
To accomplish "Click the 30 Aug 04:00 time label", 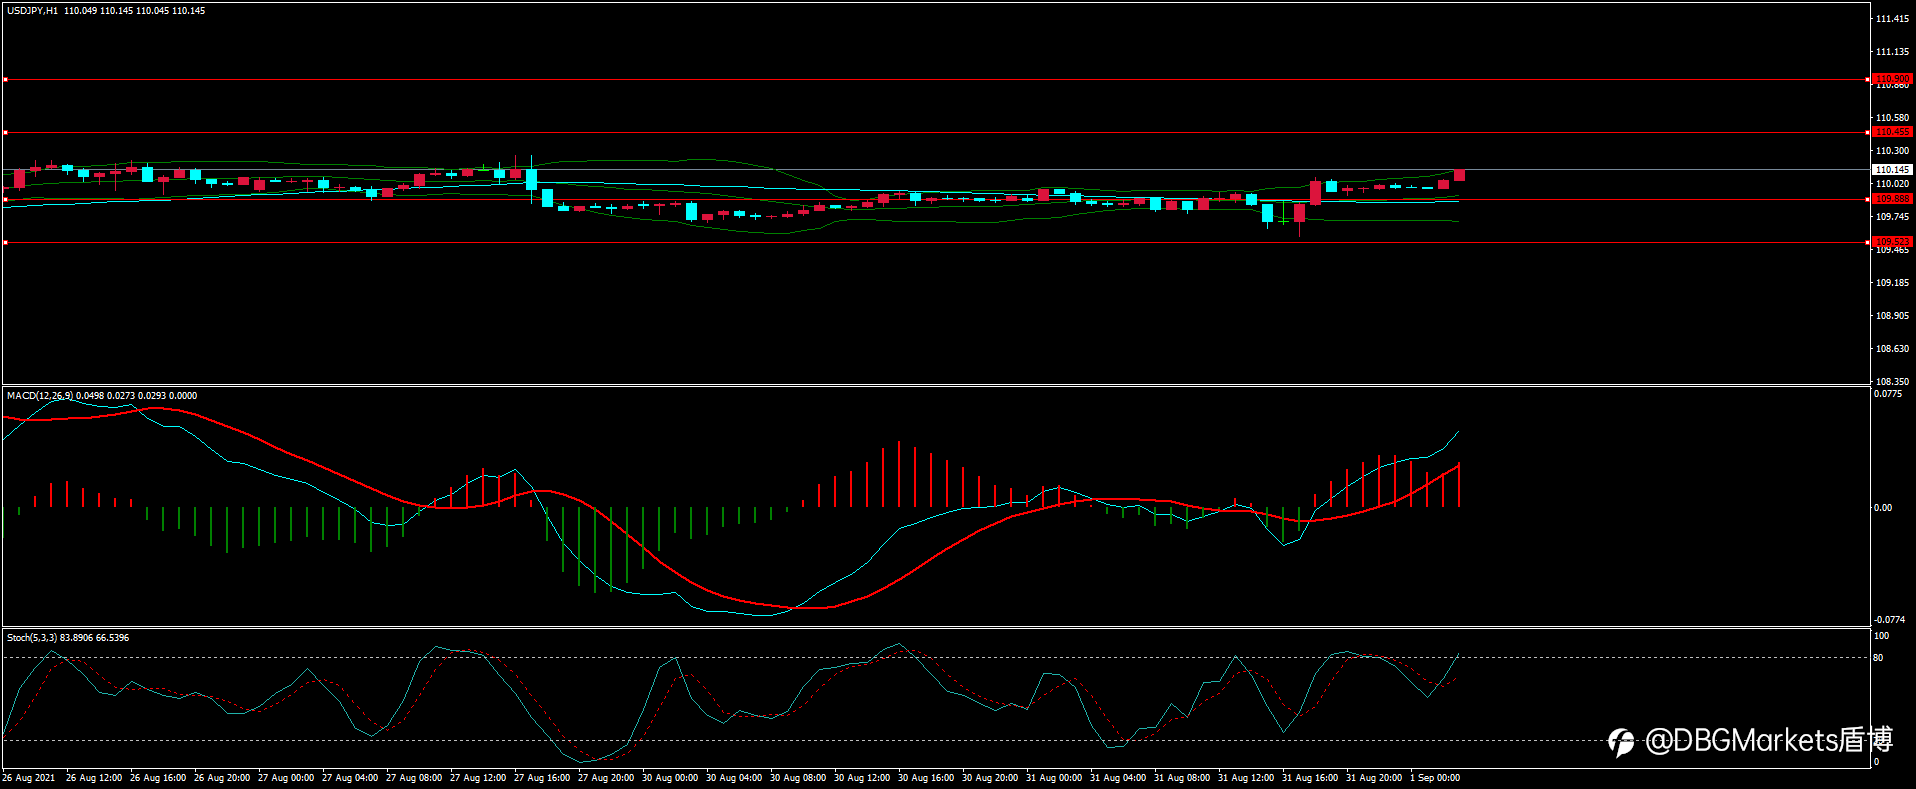I will pyautogui.click(x=734, y=778).
